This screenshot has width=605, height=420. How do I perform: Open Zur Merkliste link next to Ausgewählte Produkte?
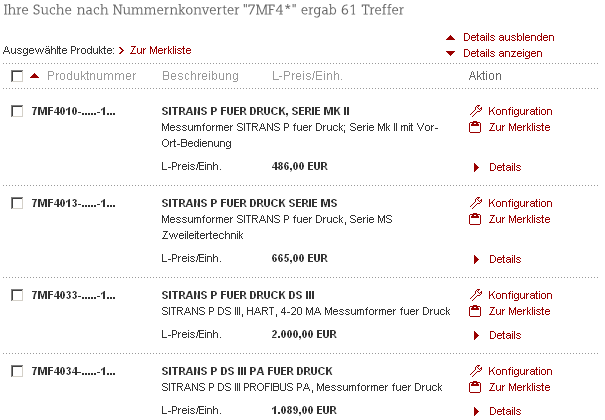pyautogui.click(x=161, y=51)
